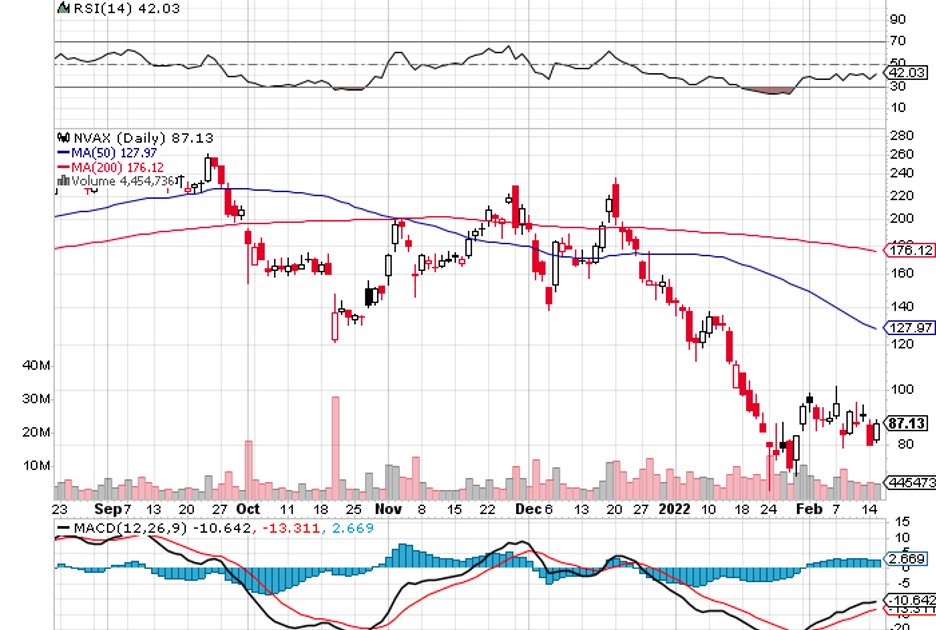The height and width of the screenshot is (630, 936).
Task: Click the 87.13 current price tag
Action: click(x=909, y=424)
